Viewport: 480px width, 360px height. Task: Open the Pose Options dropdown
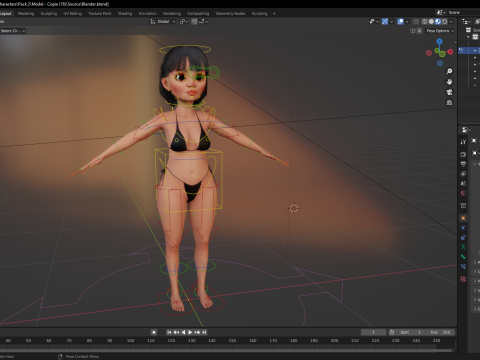tap(440, 31)
